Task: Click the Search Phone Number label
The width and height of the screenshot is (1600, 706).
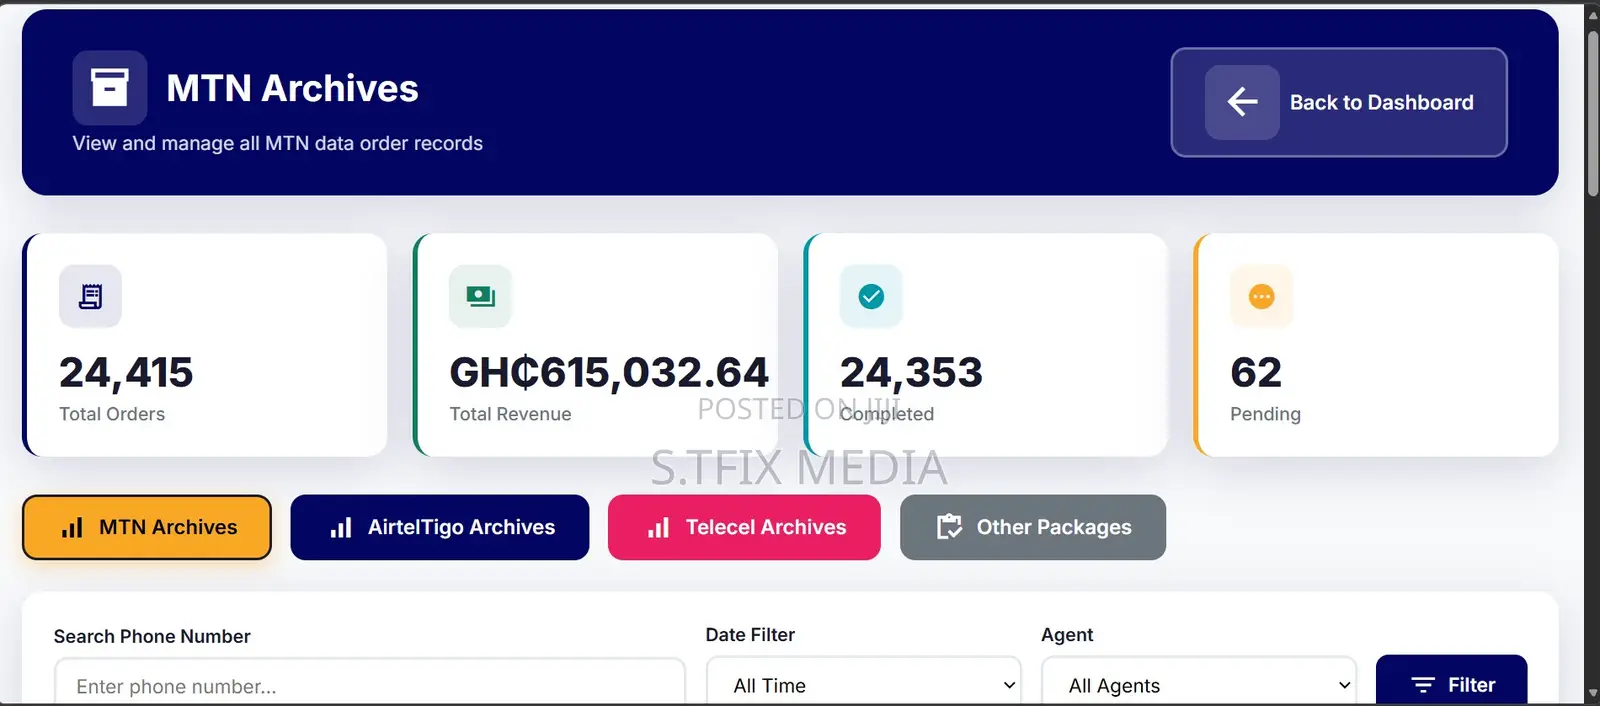Action: (x=152, y=636)
